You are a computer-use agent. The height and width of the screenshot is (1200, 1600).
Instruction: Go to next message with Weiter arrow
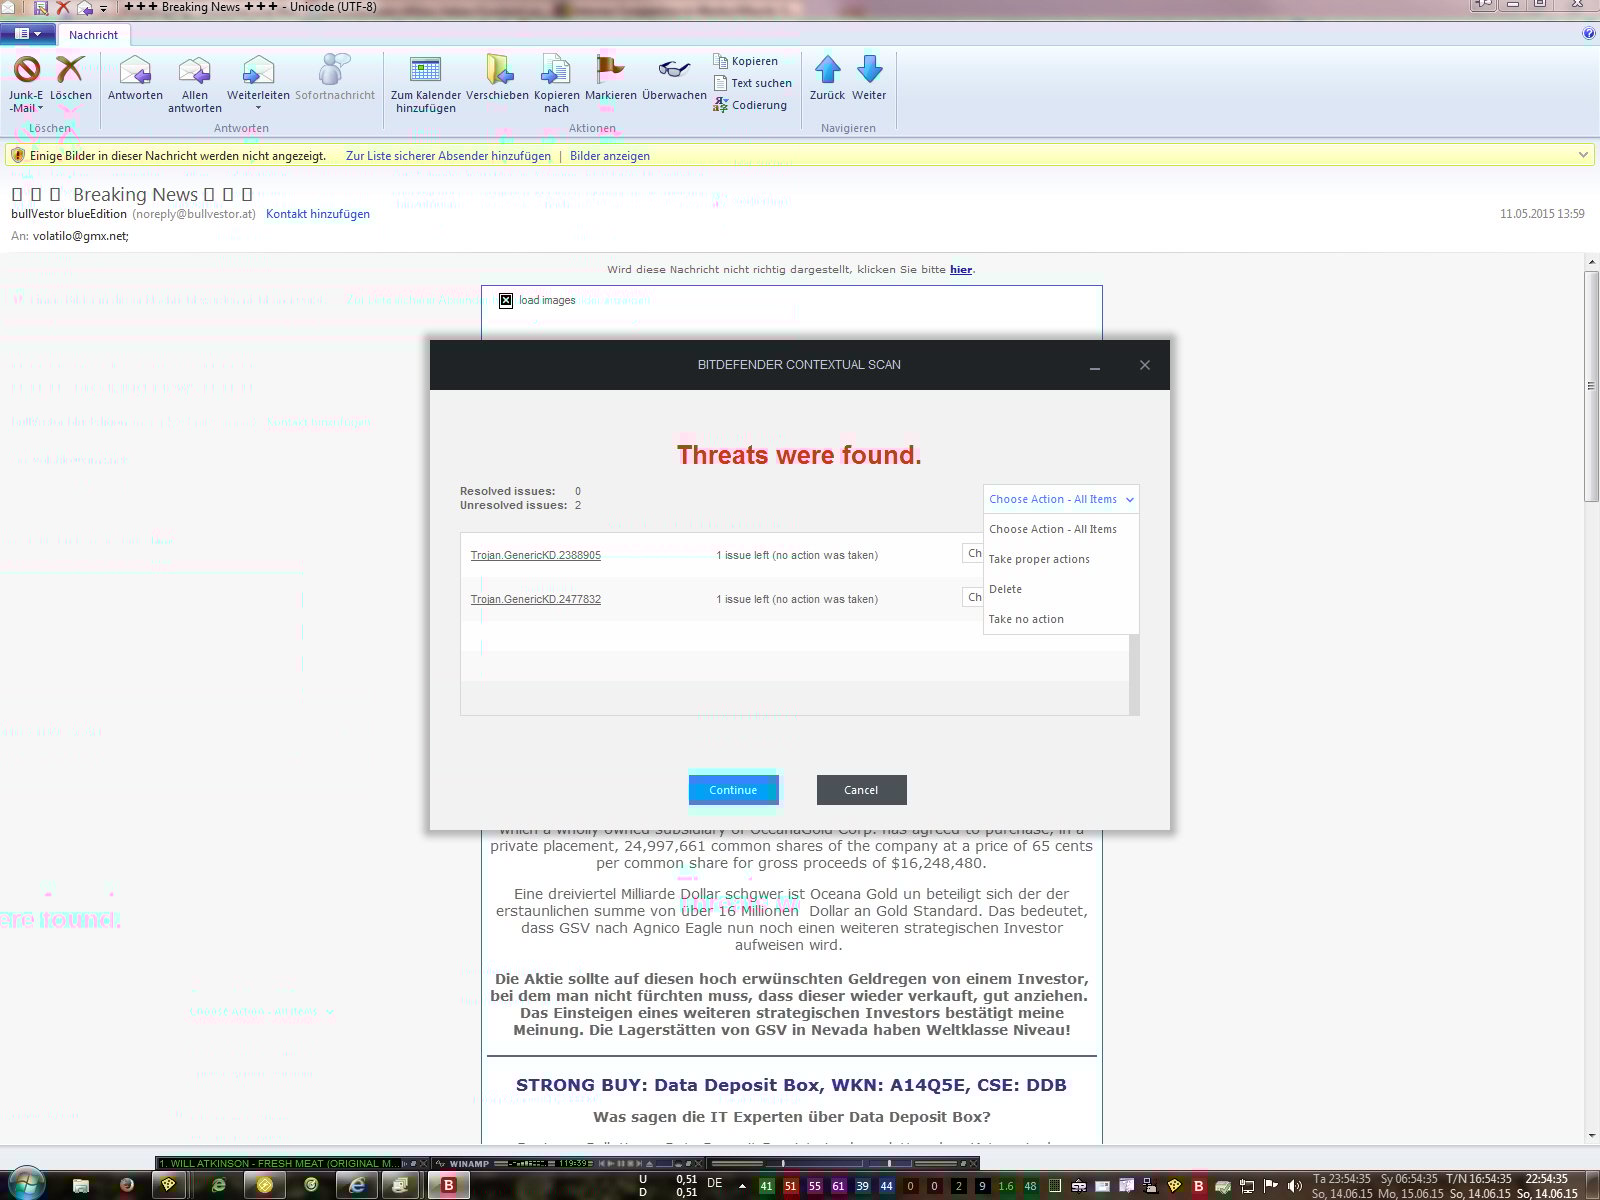pyautogui.click(x=869, y=70)
